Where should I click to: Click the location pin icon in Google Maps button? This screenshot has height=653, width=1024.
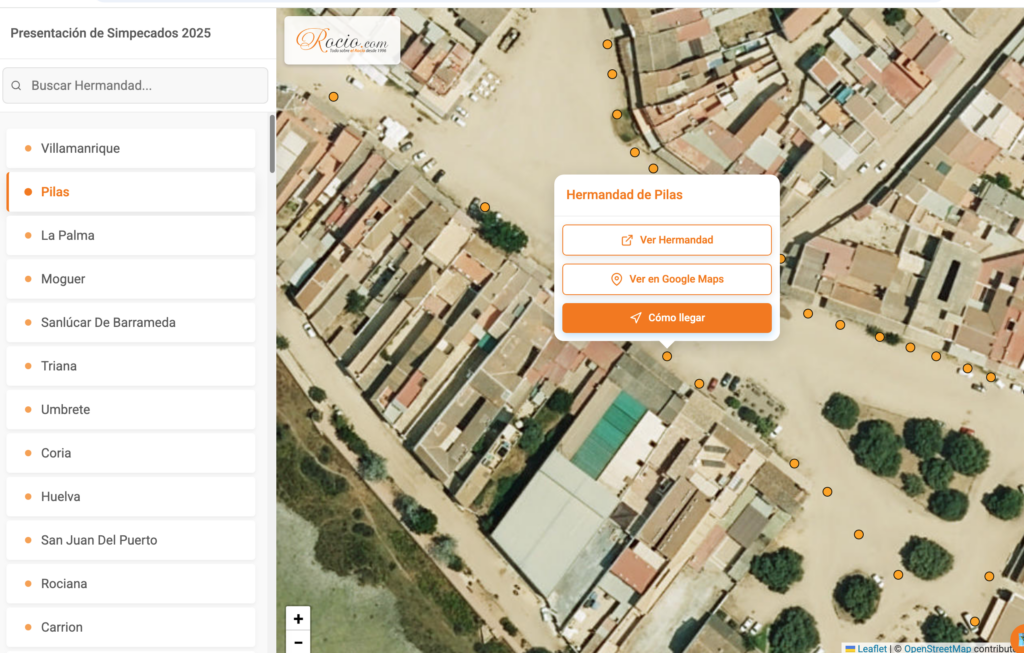click(x=616, y=279)
